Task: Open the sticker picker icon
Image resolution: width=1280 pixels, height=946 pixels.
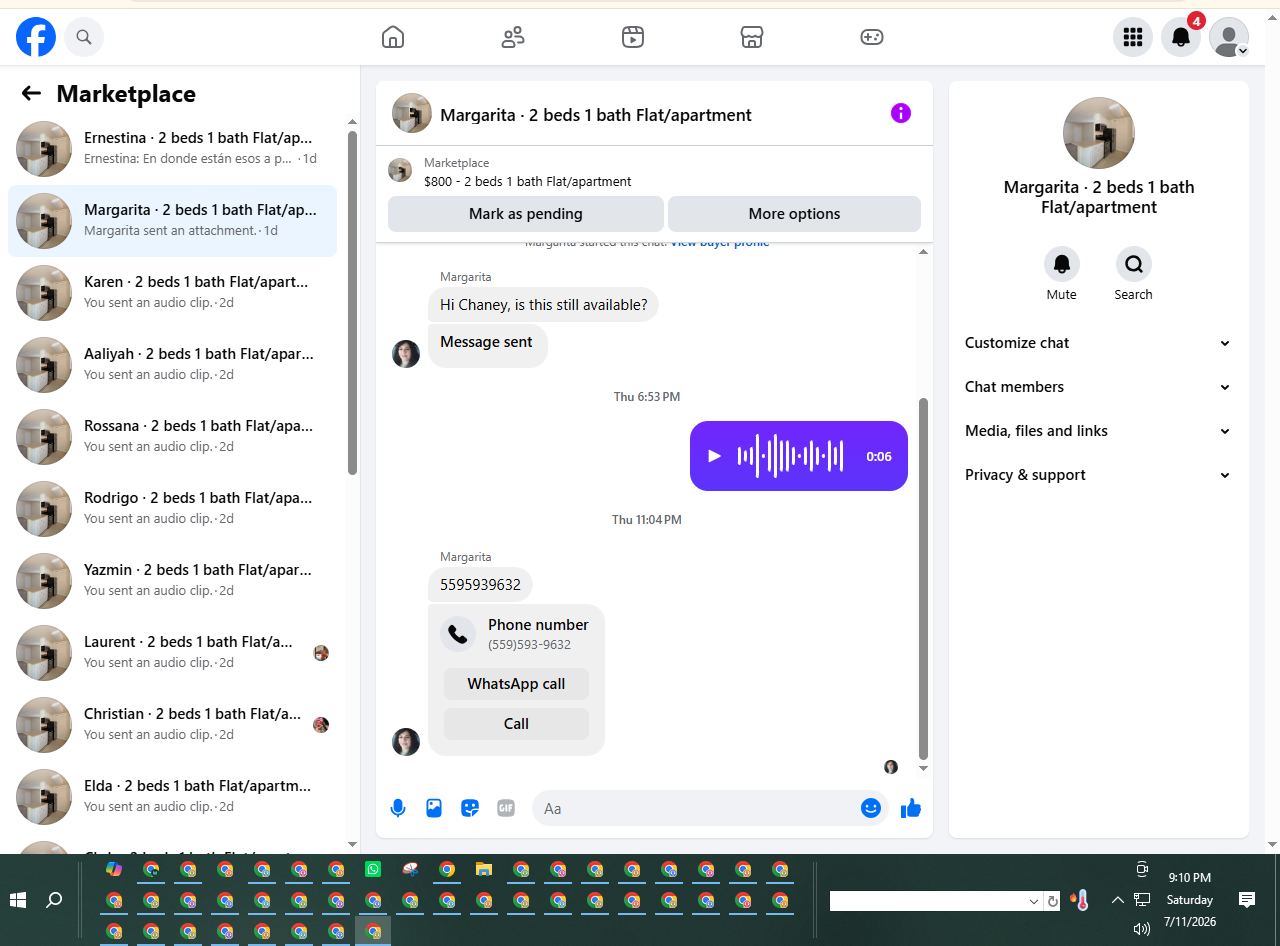Action: [x=470, y=808]
